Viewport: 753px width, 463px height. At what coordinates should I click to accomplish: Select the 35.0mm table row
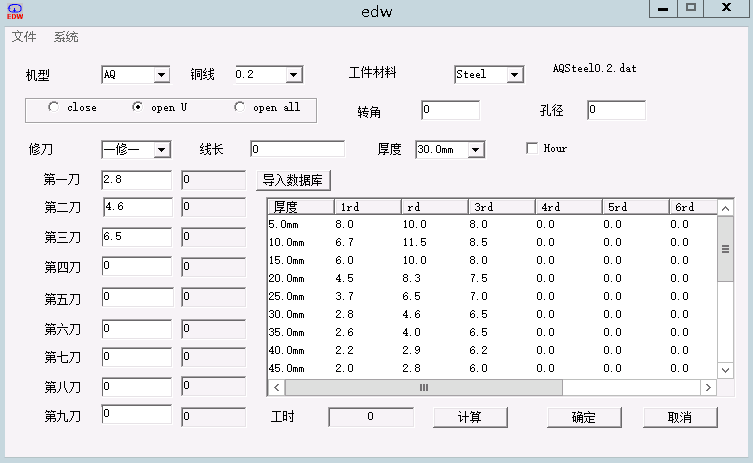492,332
